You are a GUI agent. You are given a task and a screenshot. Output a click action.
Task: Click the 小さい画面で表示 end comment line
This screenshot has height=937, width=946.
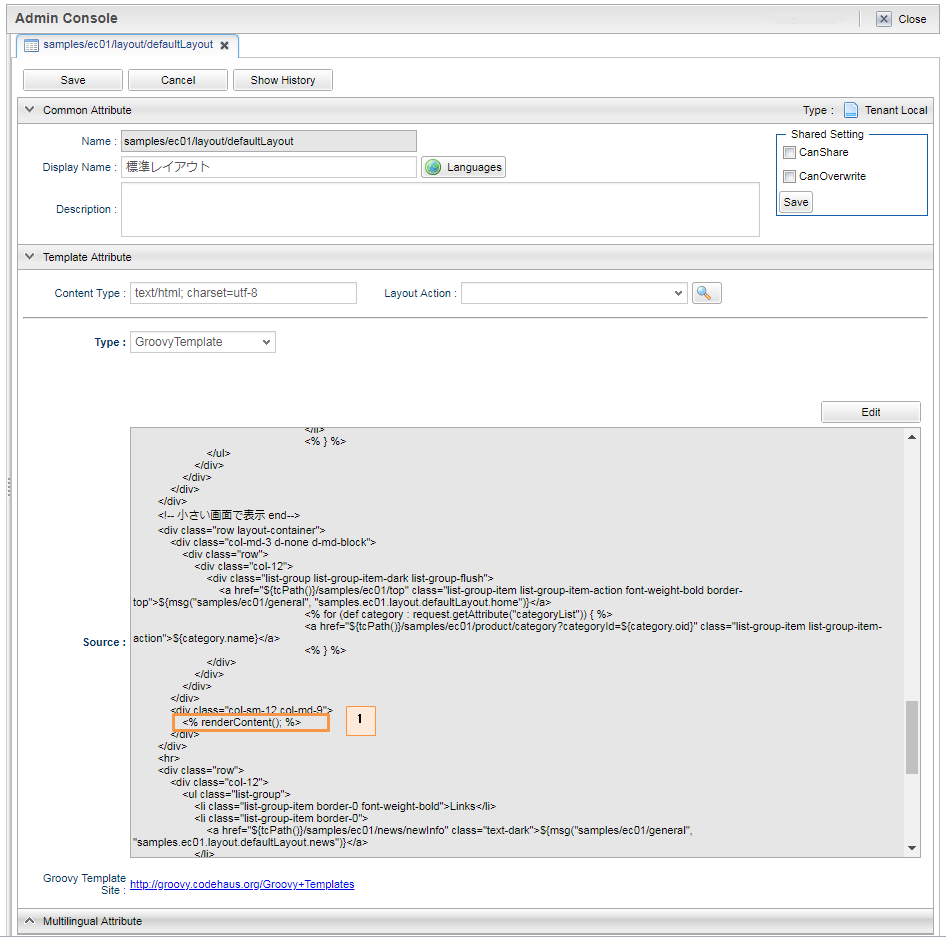(x=229, y=515)
